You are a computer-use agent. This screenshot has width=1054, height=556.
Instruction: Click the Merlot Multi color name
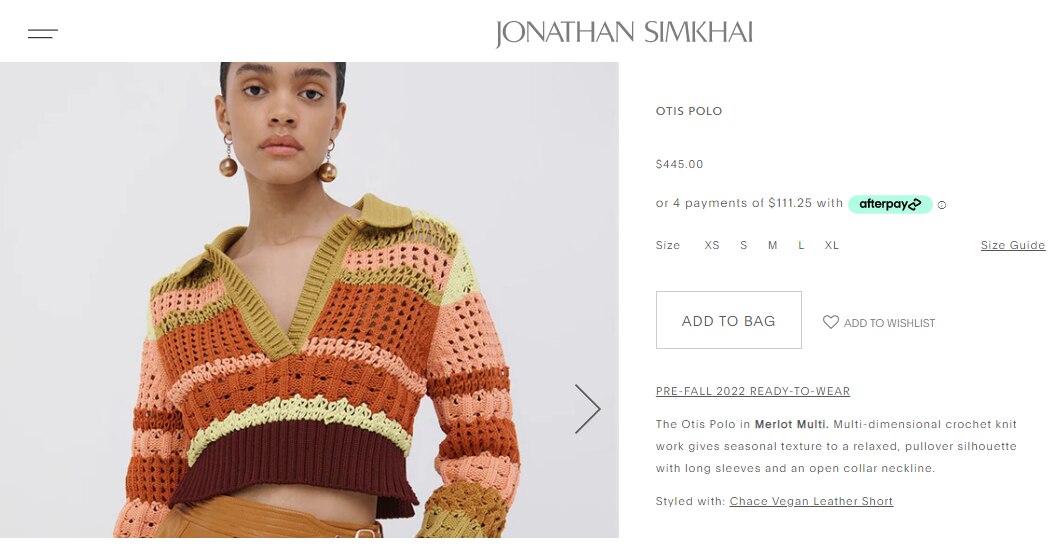point(792,424)
